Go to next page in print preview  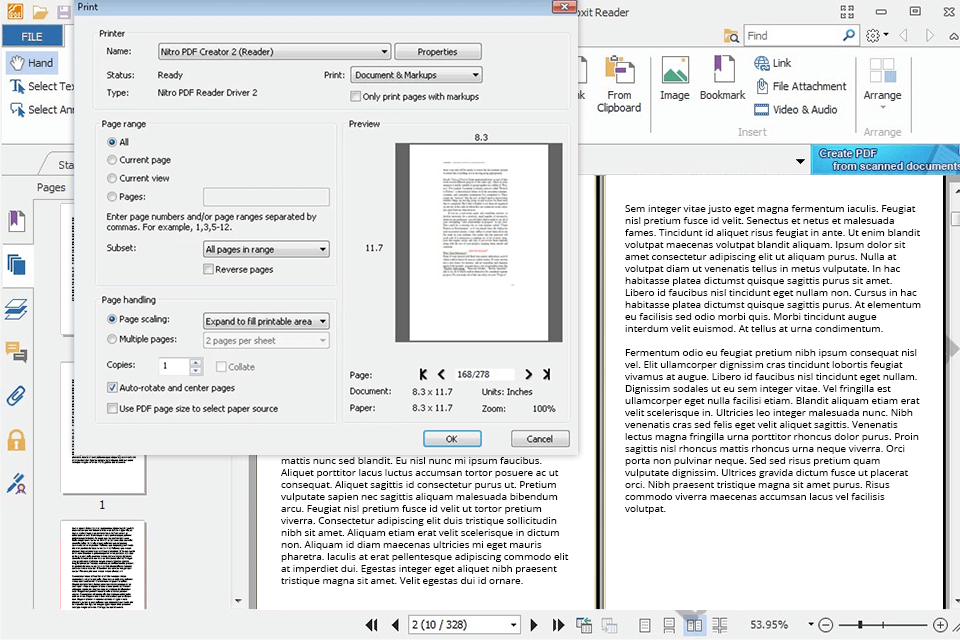(529, 375)
